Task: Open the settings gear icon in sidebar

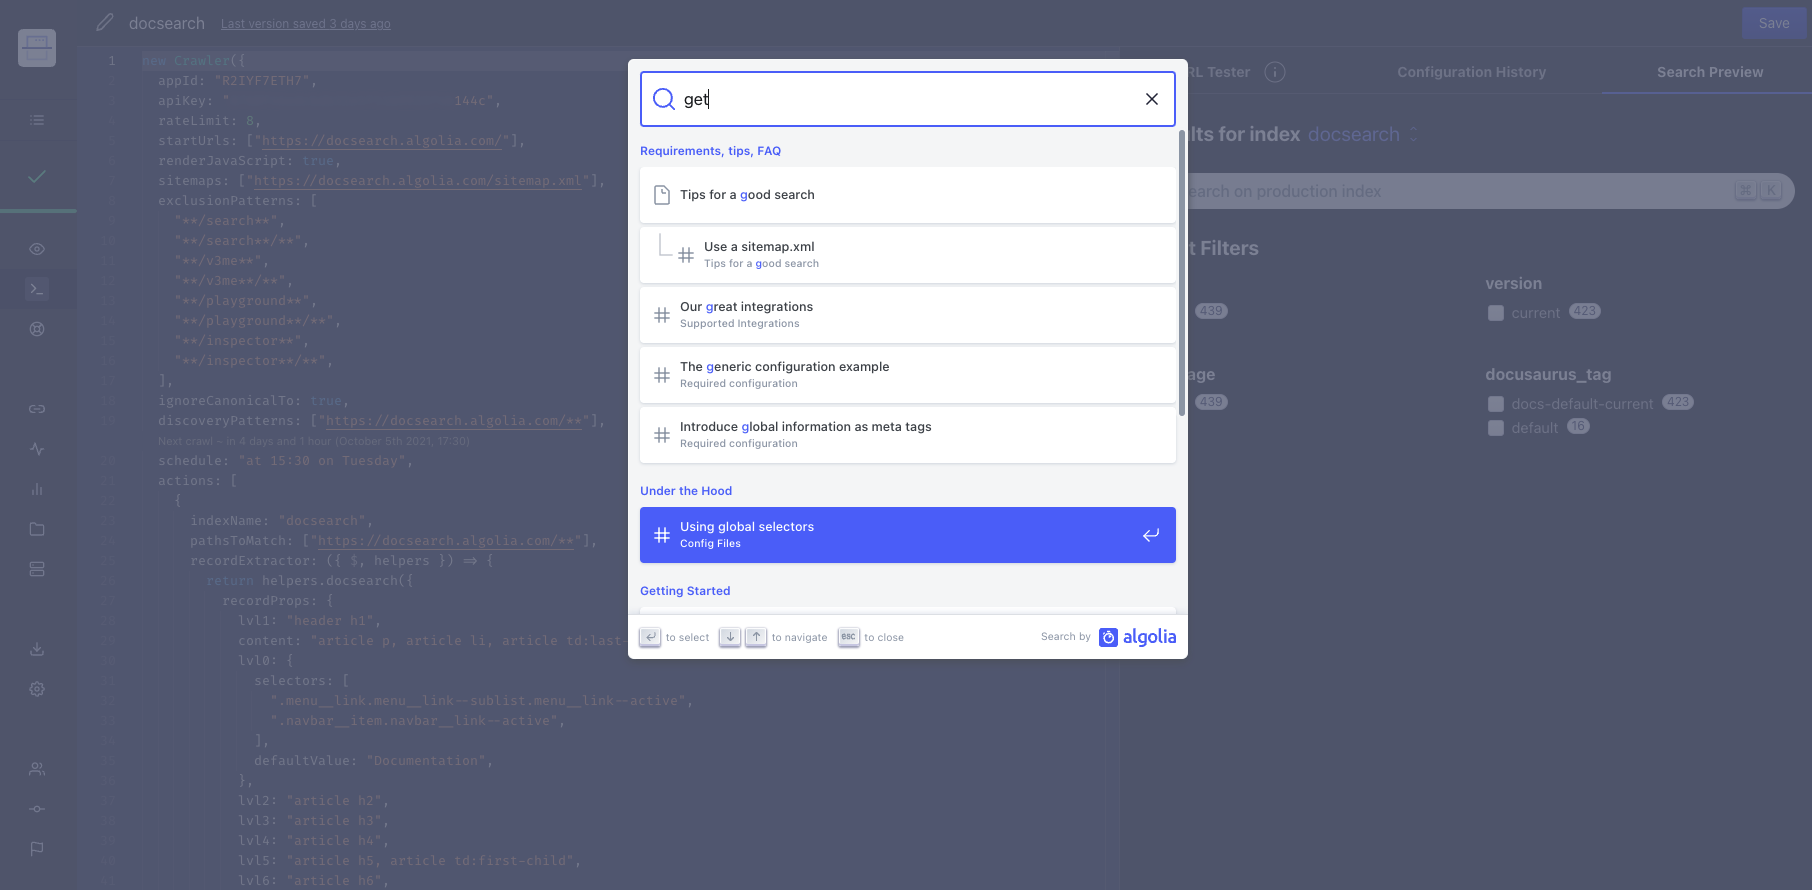Action: click(37, 689)
